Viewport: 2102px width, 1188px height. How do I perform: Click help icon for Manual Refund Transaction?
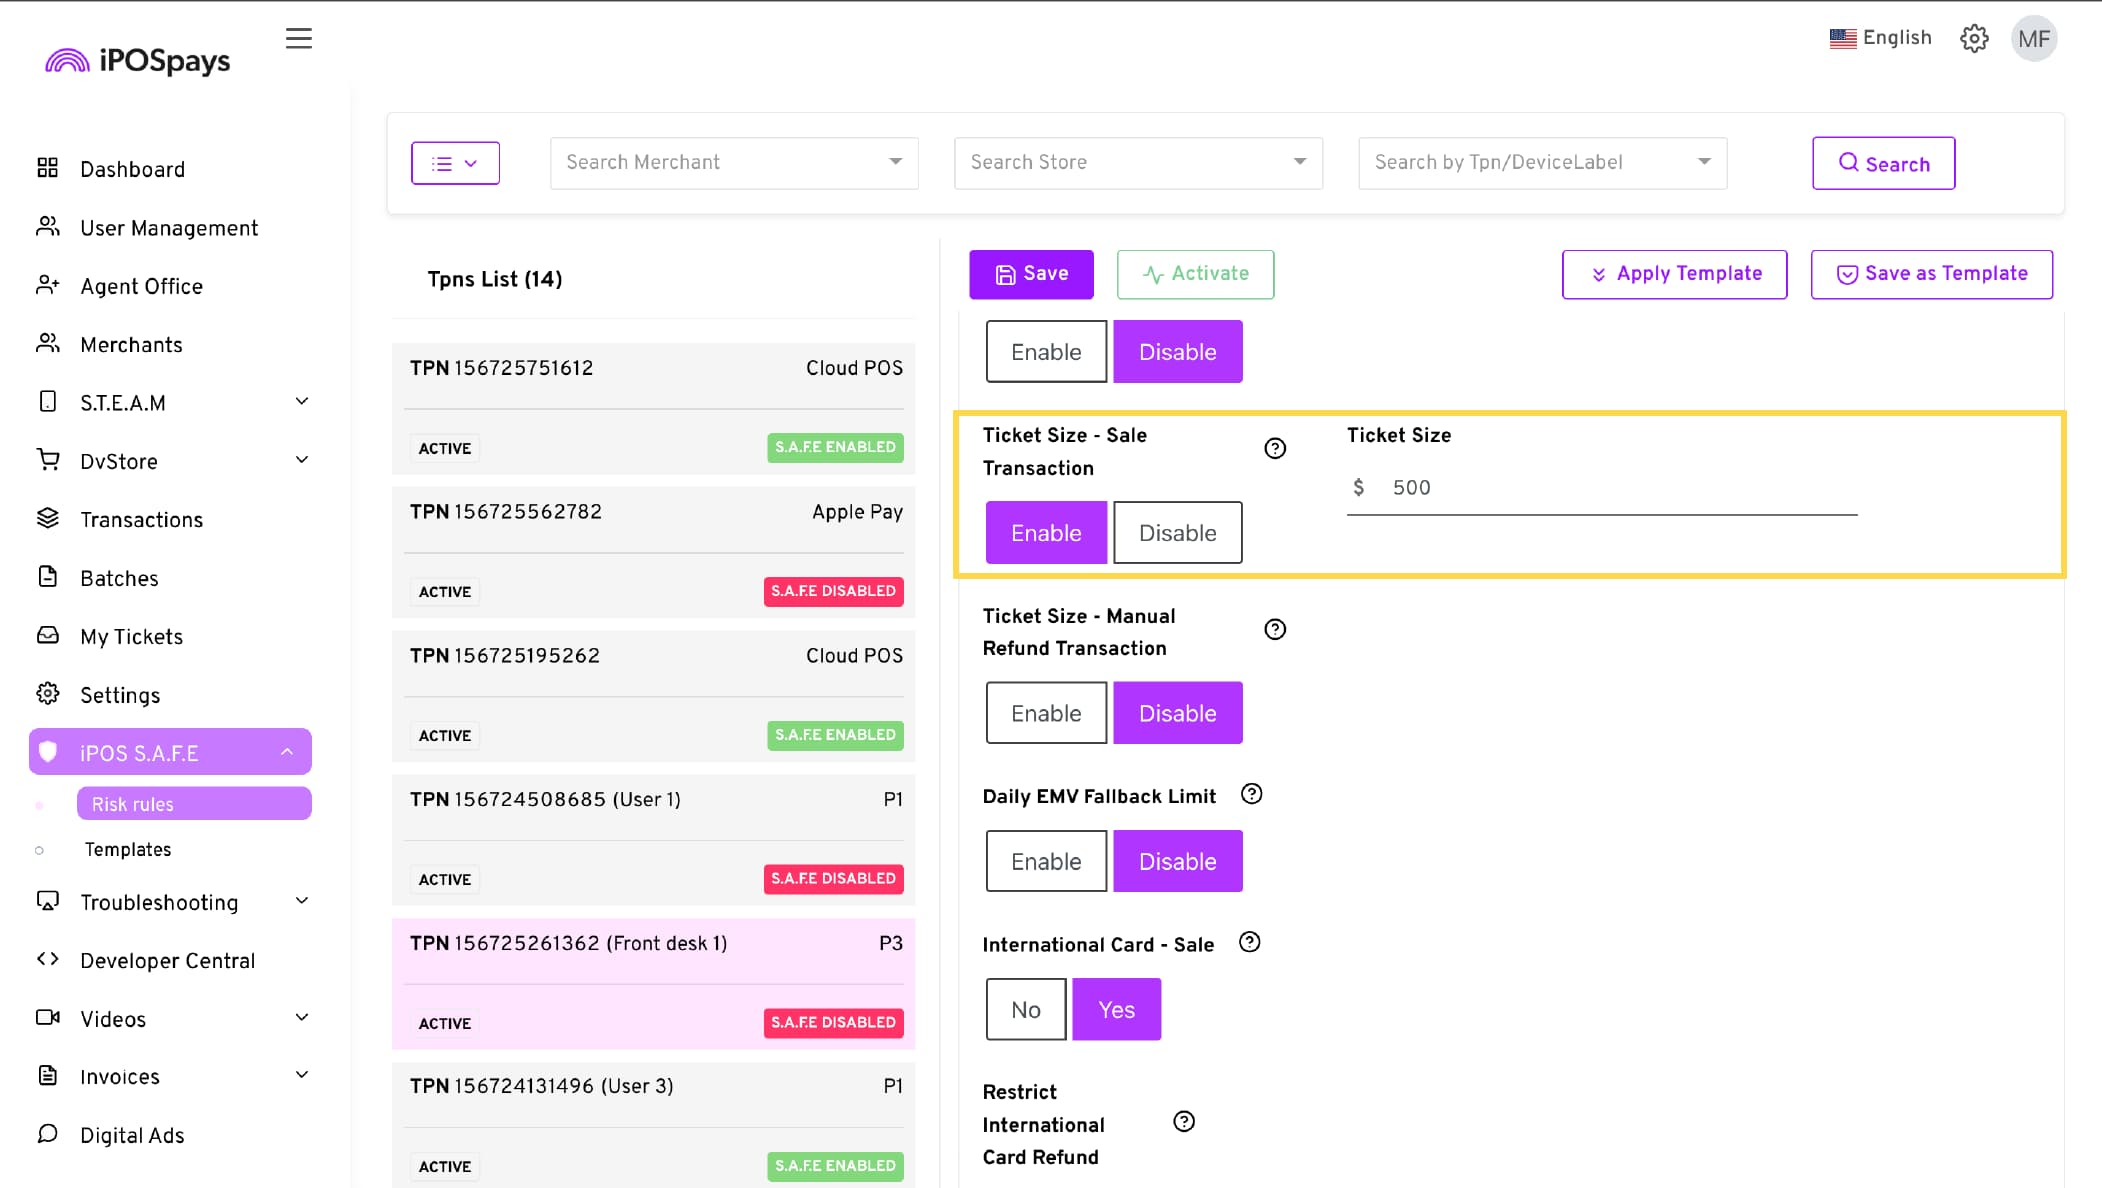tap(1274, 629)
